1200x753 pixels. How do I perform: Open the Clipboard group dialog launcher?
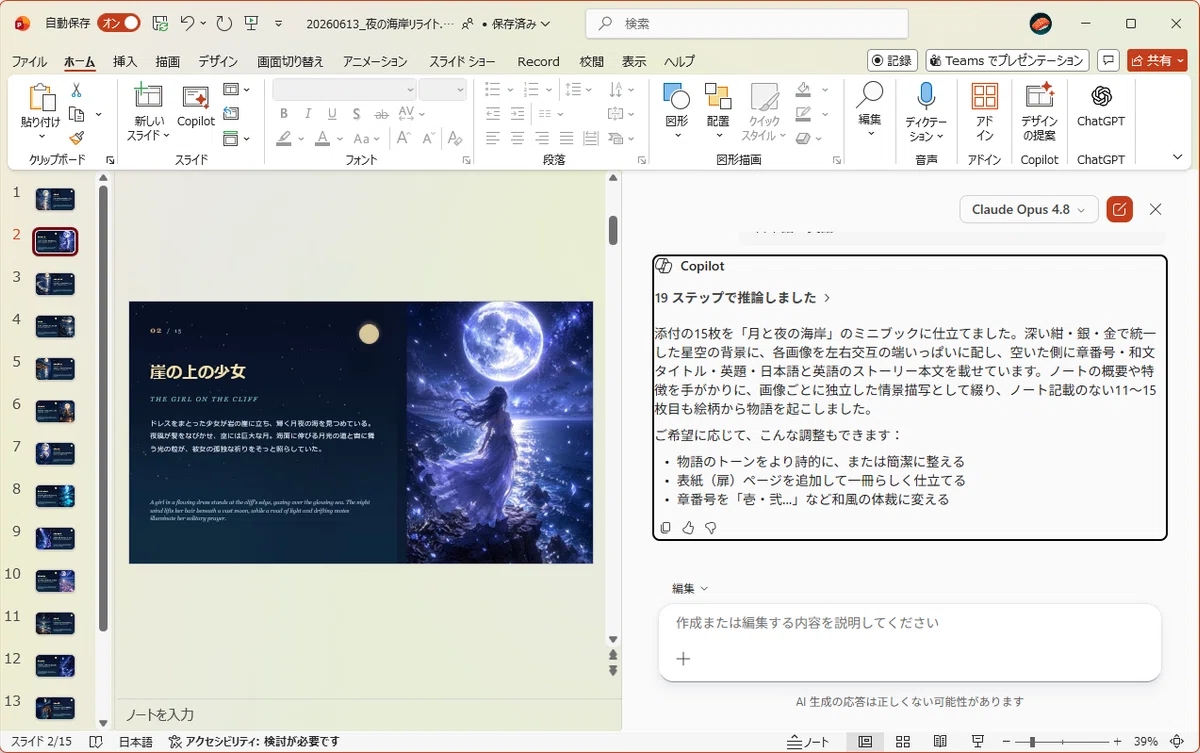[110, 160]
